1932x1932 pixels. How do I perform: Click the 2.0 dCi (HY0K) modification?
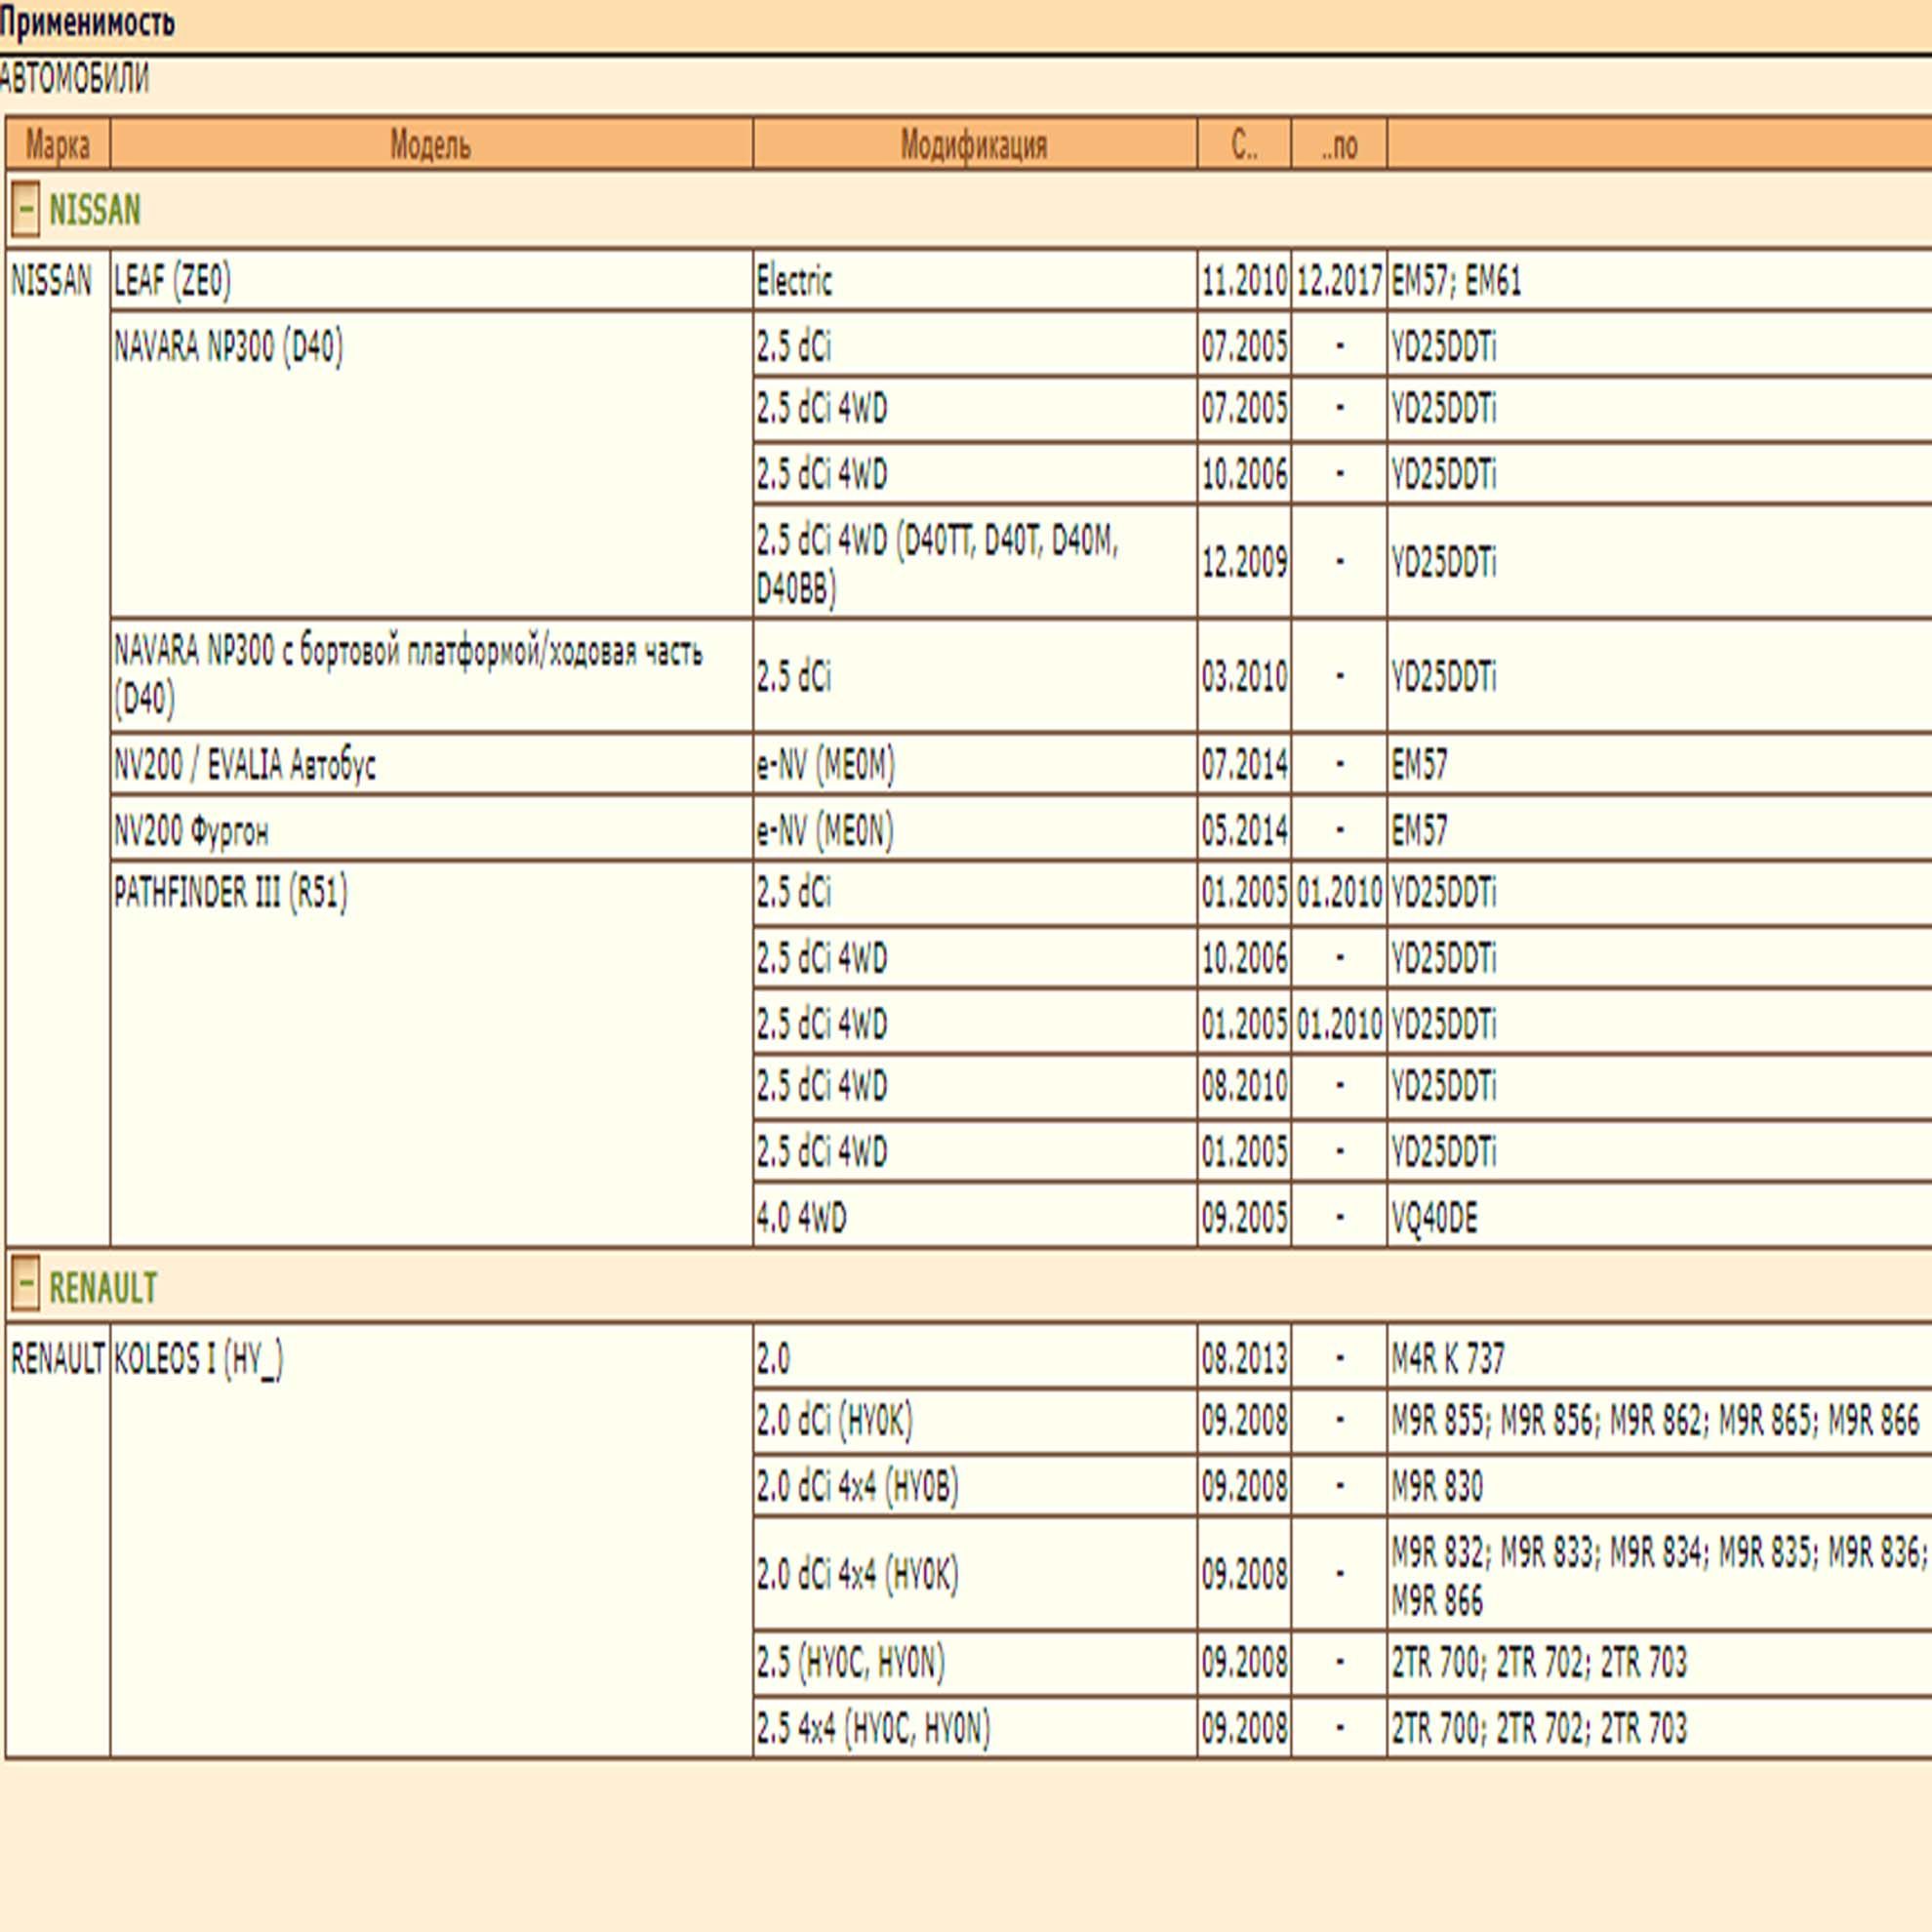pos(974,1420)
